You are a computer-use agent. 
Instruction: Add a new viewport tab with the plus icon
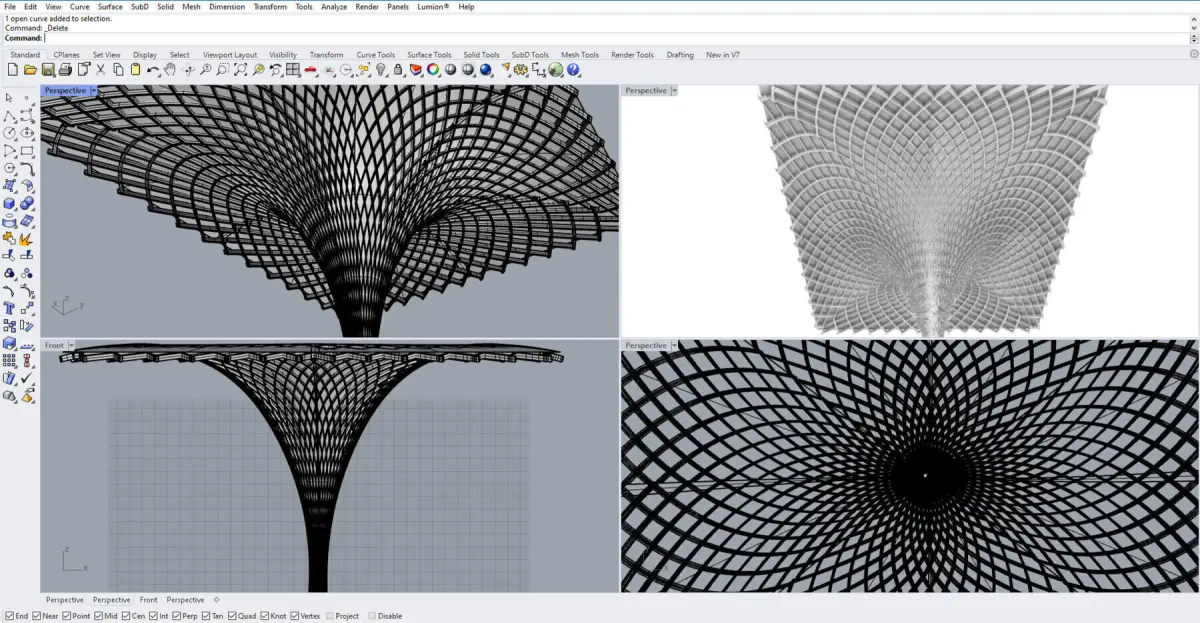216,600
